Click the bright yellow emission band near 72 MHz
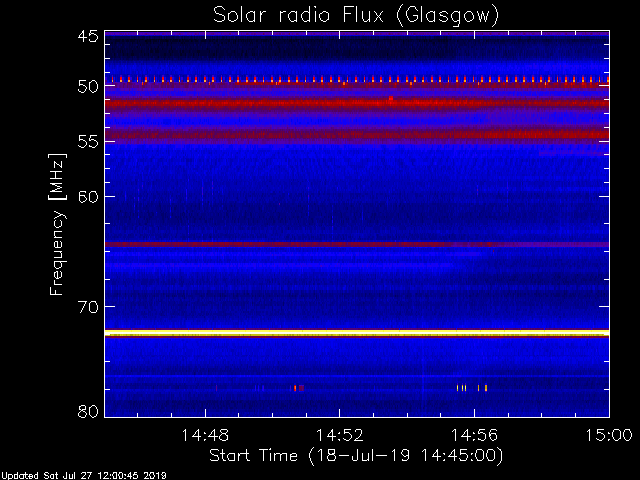 [x=357, y=333]
